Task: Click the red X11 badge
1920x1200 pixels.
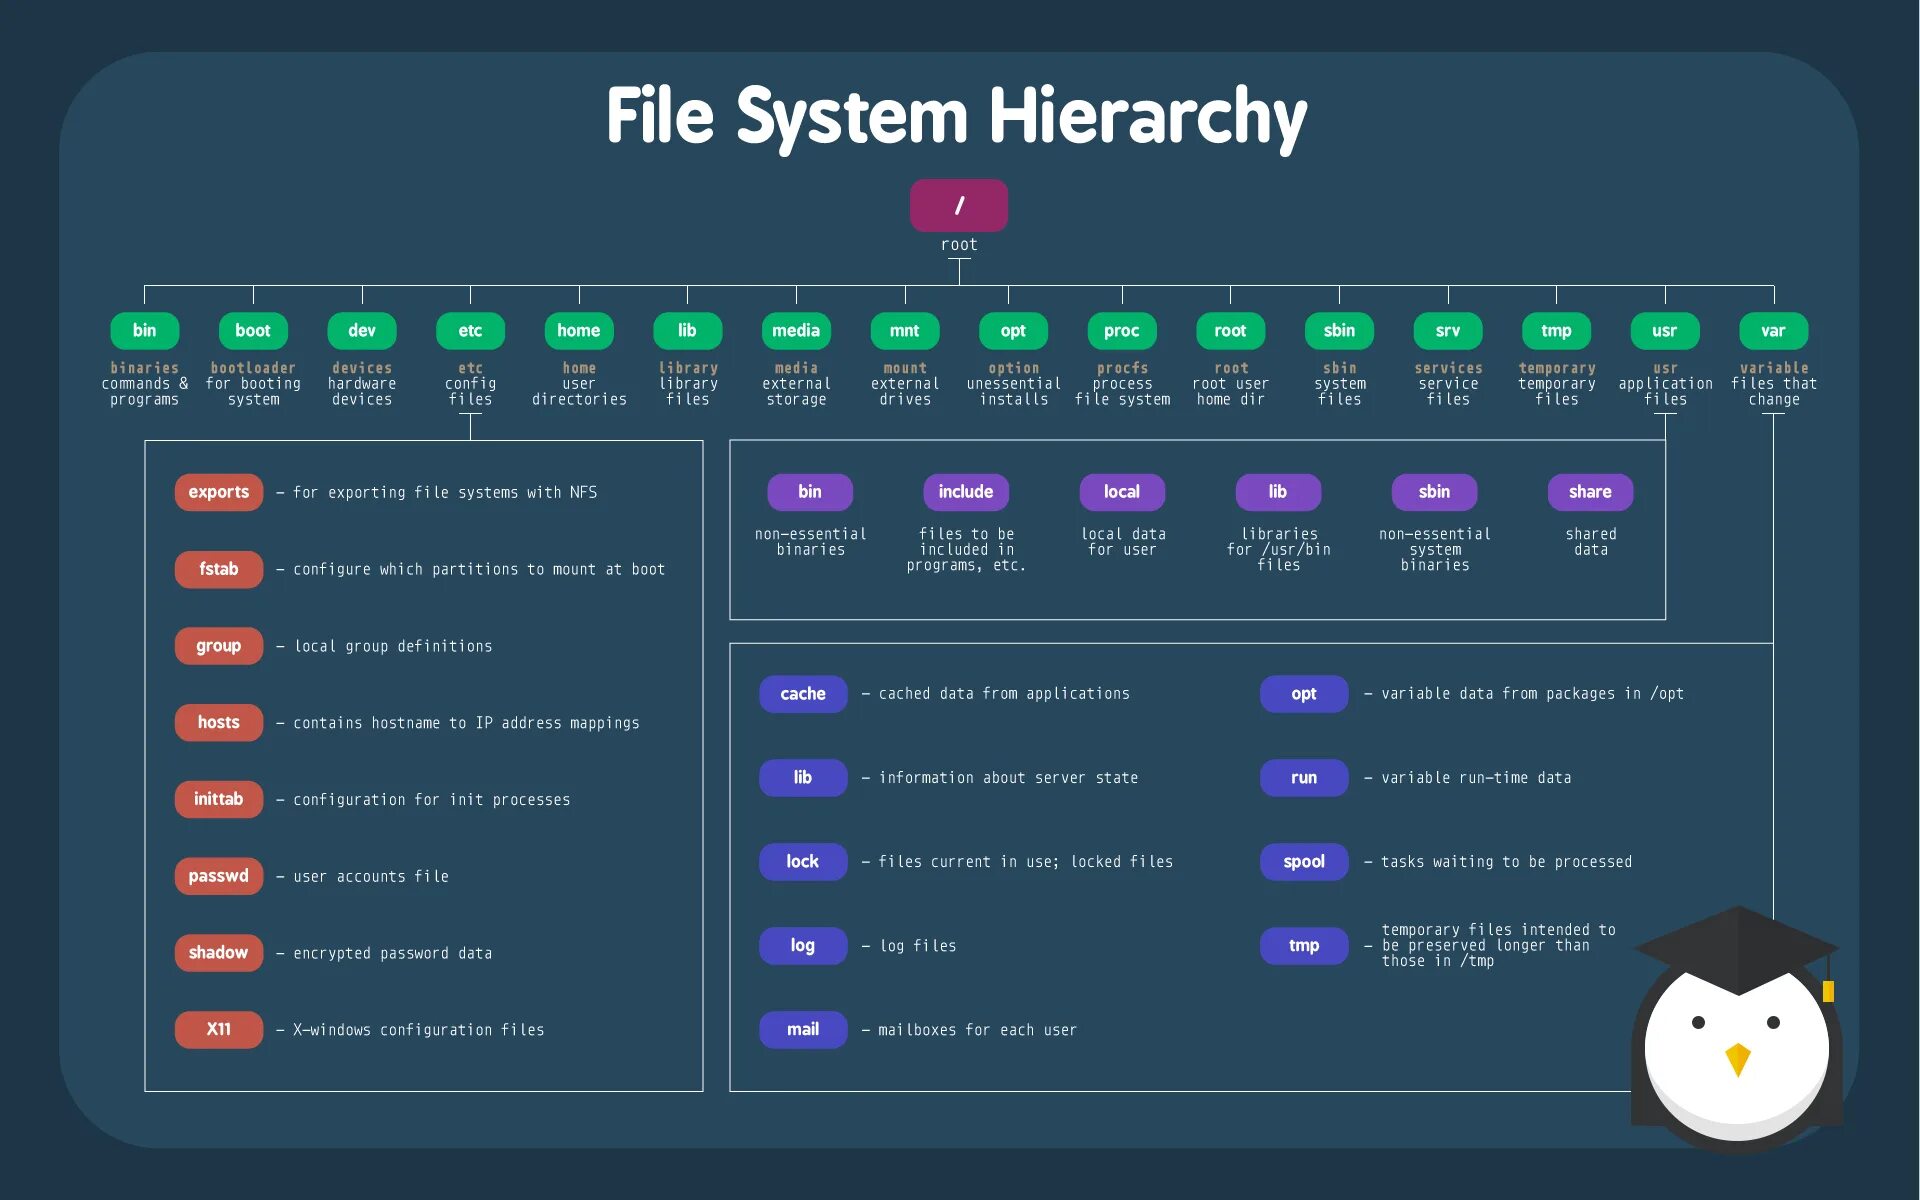Action: pyautogui.click(x=218, y=1029)
